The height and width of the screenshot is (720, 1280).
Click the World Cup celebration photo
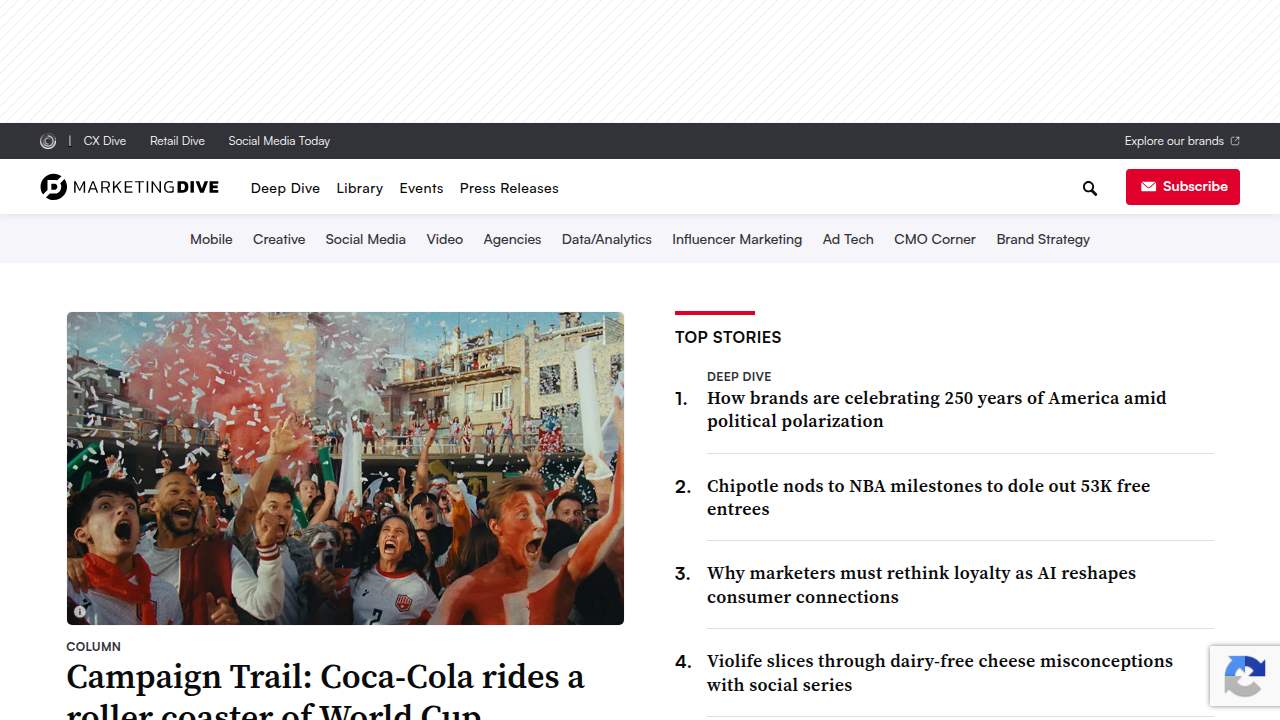click(x=345, y=468)
